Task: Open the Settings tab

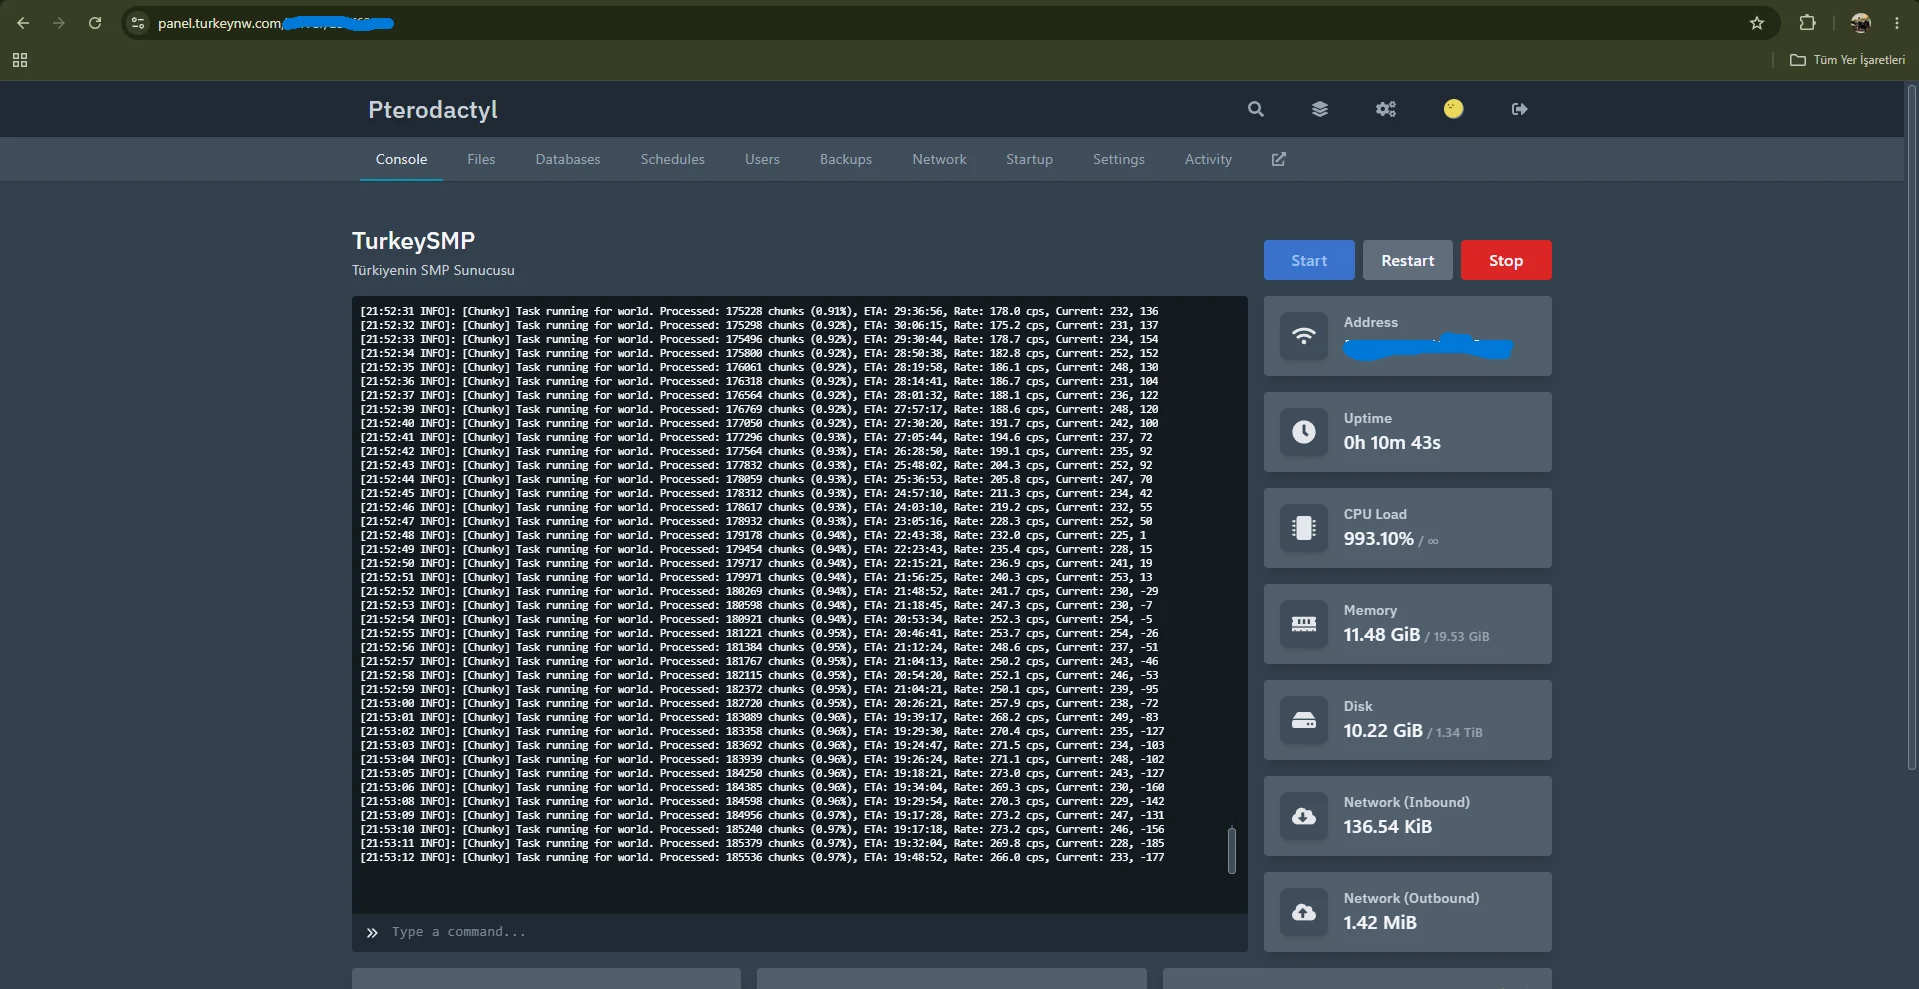Action: (x=1119, y=159)
